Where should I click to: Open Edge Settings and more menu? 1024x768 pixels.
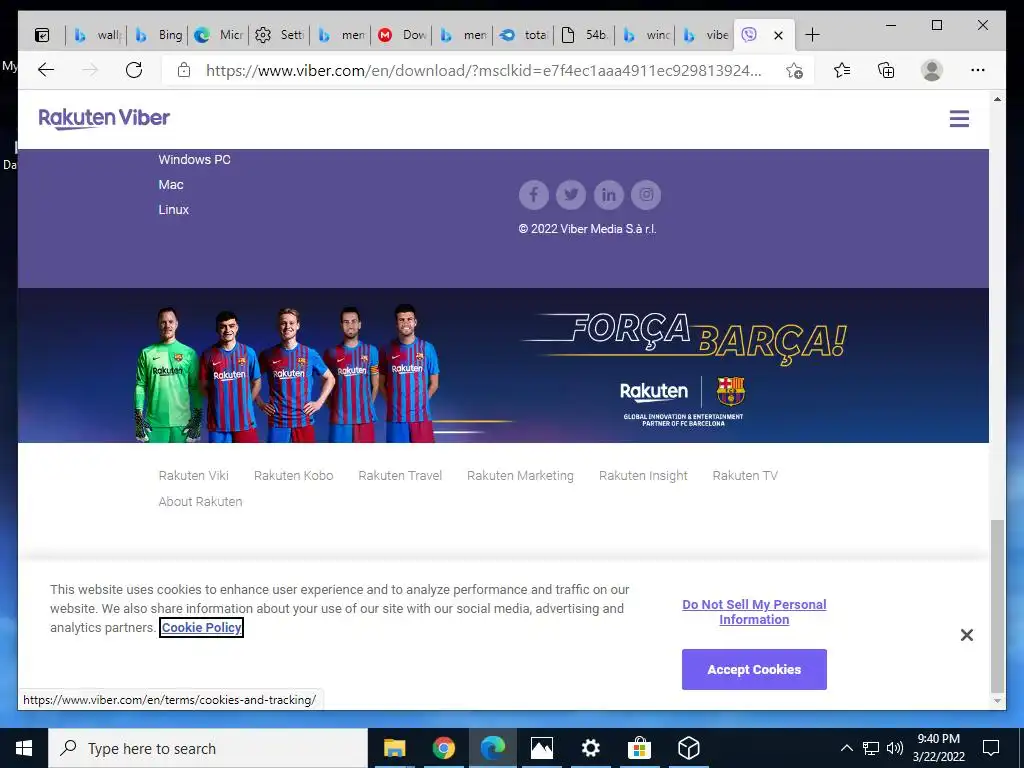click(x=978, y=70)
